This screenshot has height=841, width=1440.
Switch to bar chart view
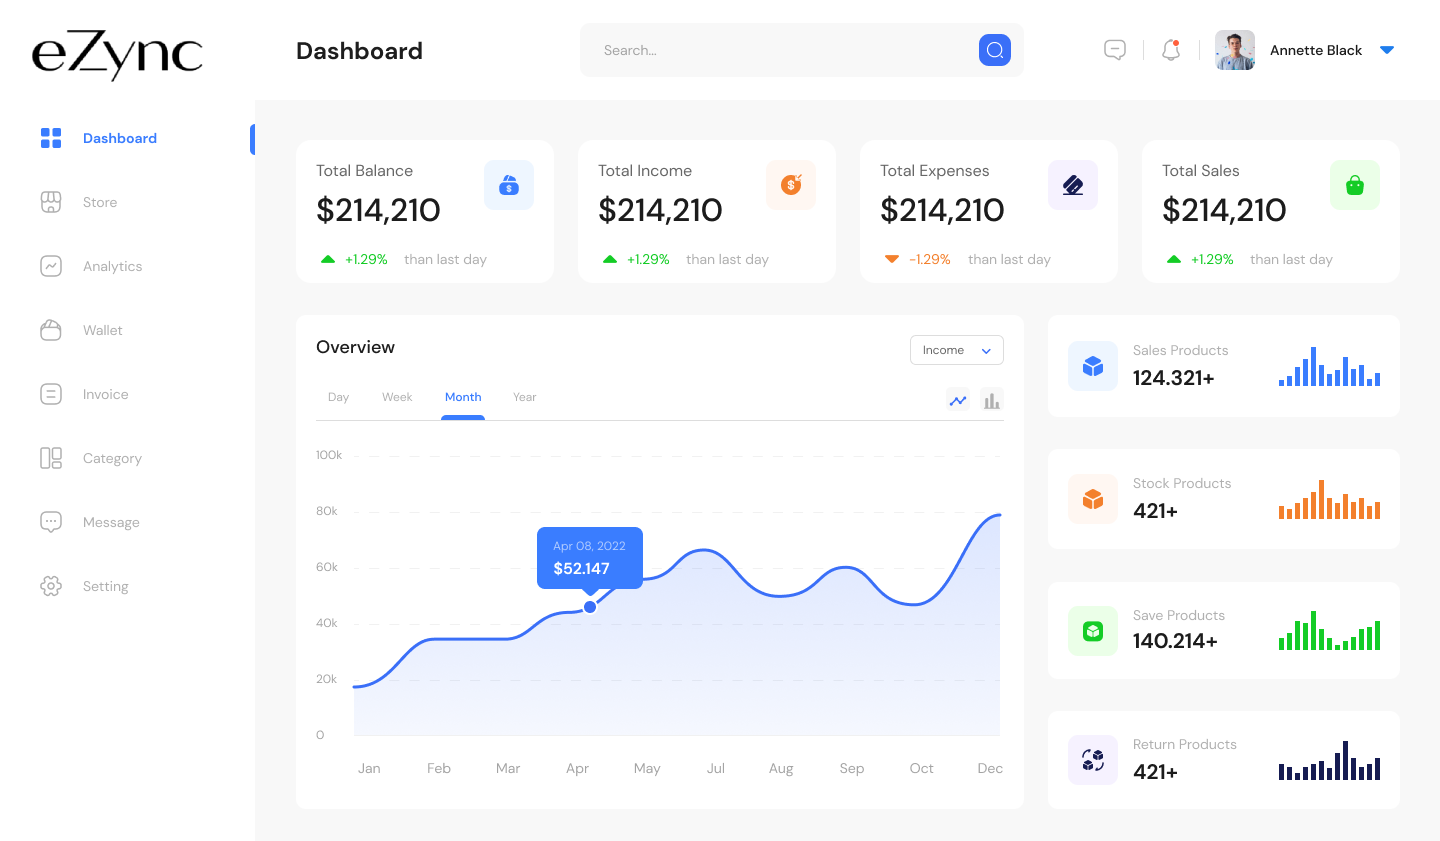tap(991, 401)
